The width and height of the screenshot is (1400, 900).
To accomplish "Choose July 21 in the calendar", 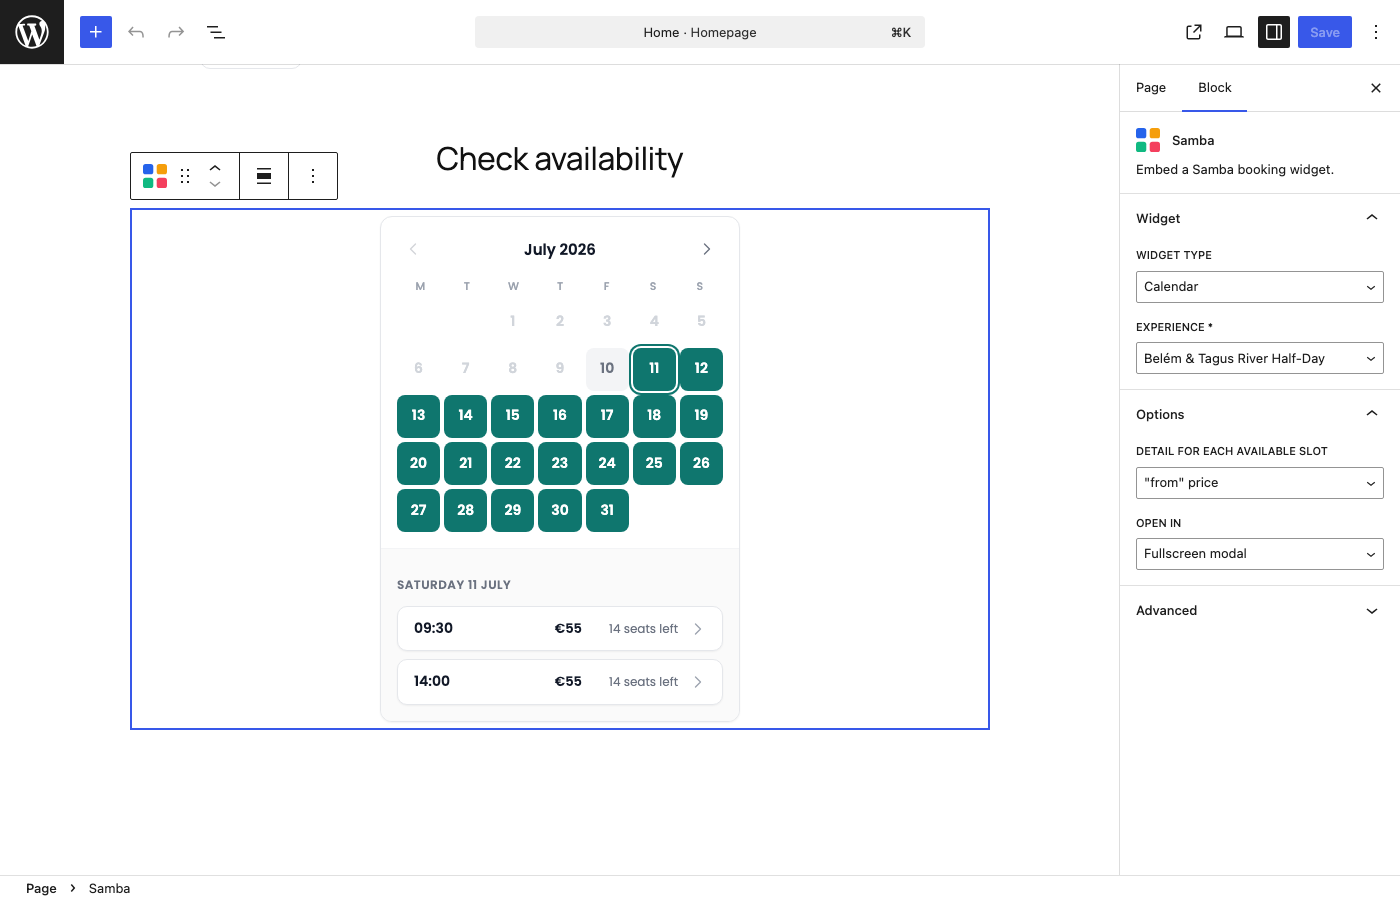I will (x=465, y=463).
